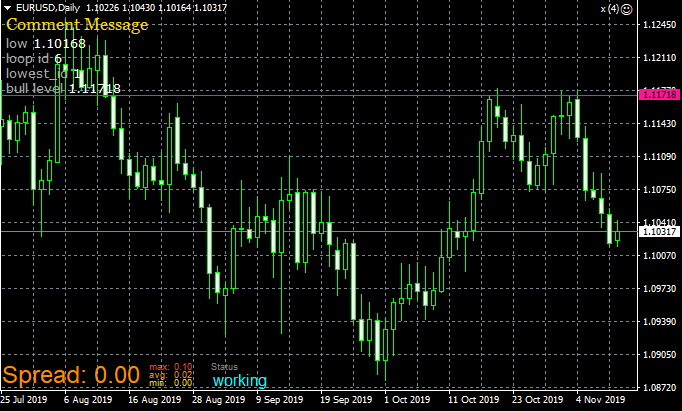
Task: Click the 23 Oct 2019 date label
Action: click(x=537, y=399)
